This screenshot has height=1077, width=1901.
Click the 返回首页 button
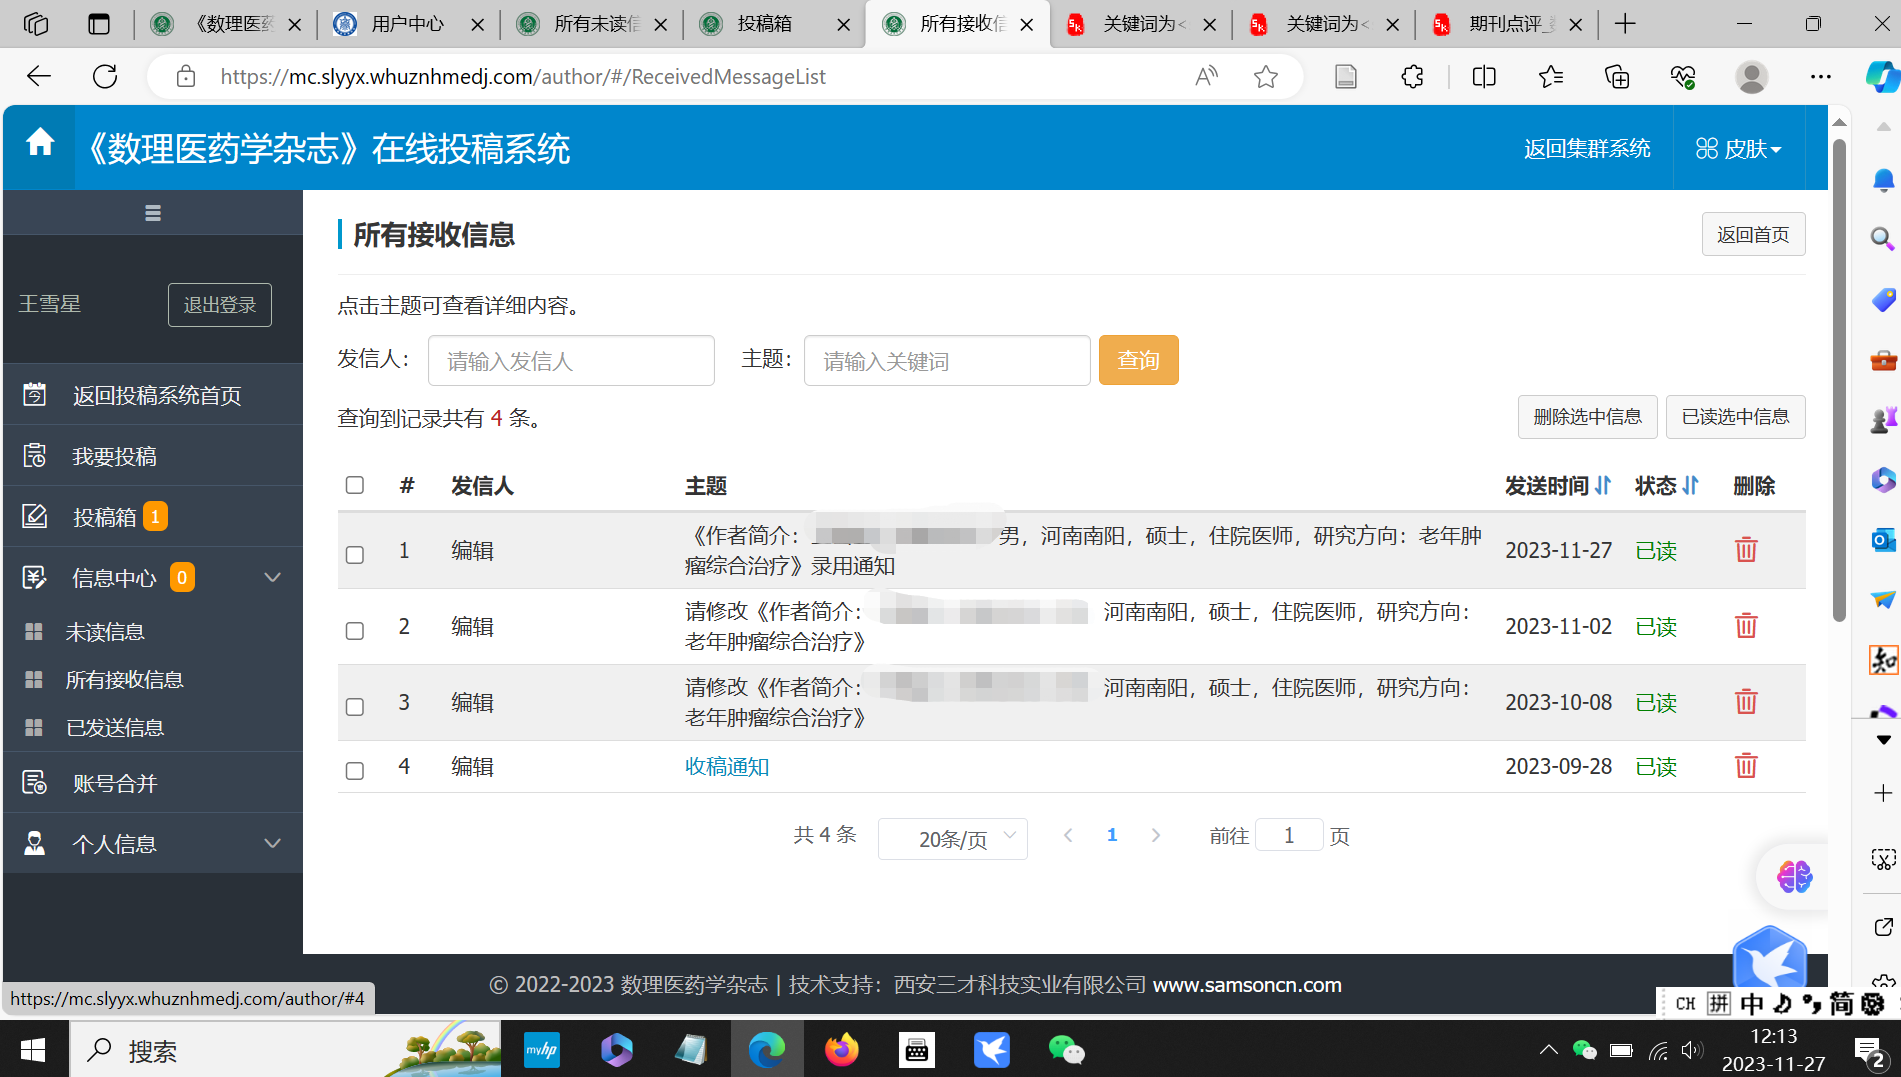pyautogui.click(x=1753, y=234)
